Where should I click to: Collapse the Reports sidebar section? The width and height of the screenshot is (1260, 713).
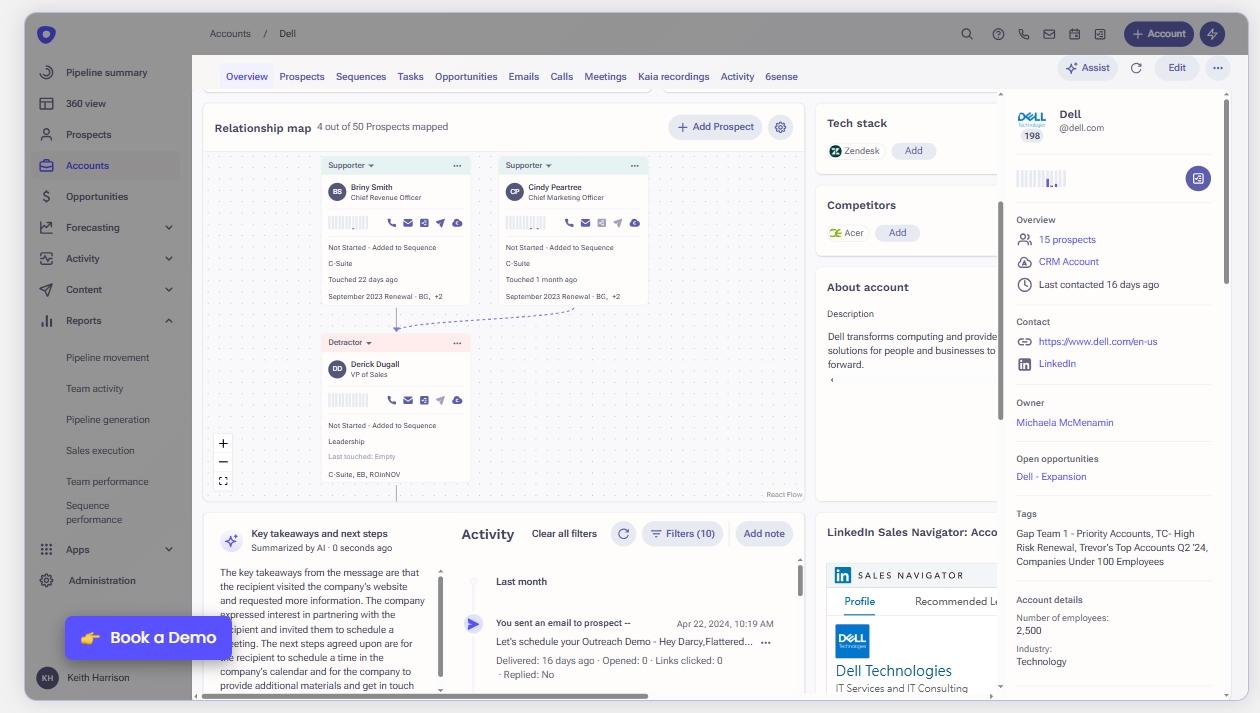[x=168, y=321]
